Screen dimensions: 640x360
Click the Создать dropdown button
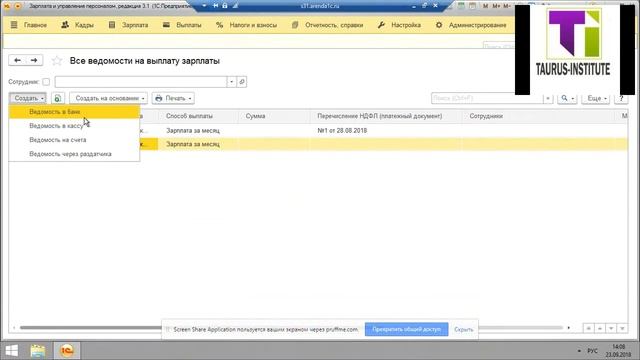pos(28,98)
